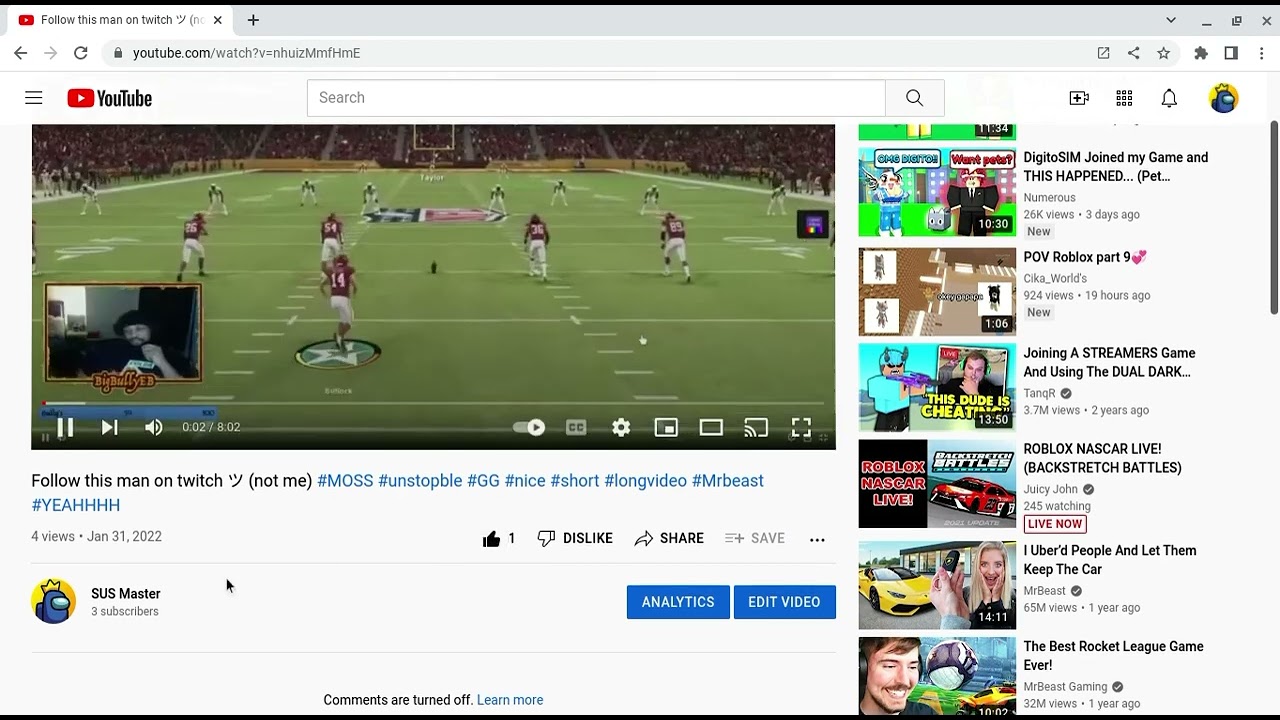Open the POV Roblox part 9 thumbnail
The width and height of the screenshot is (1280, 720).
point(937,291)
